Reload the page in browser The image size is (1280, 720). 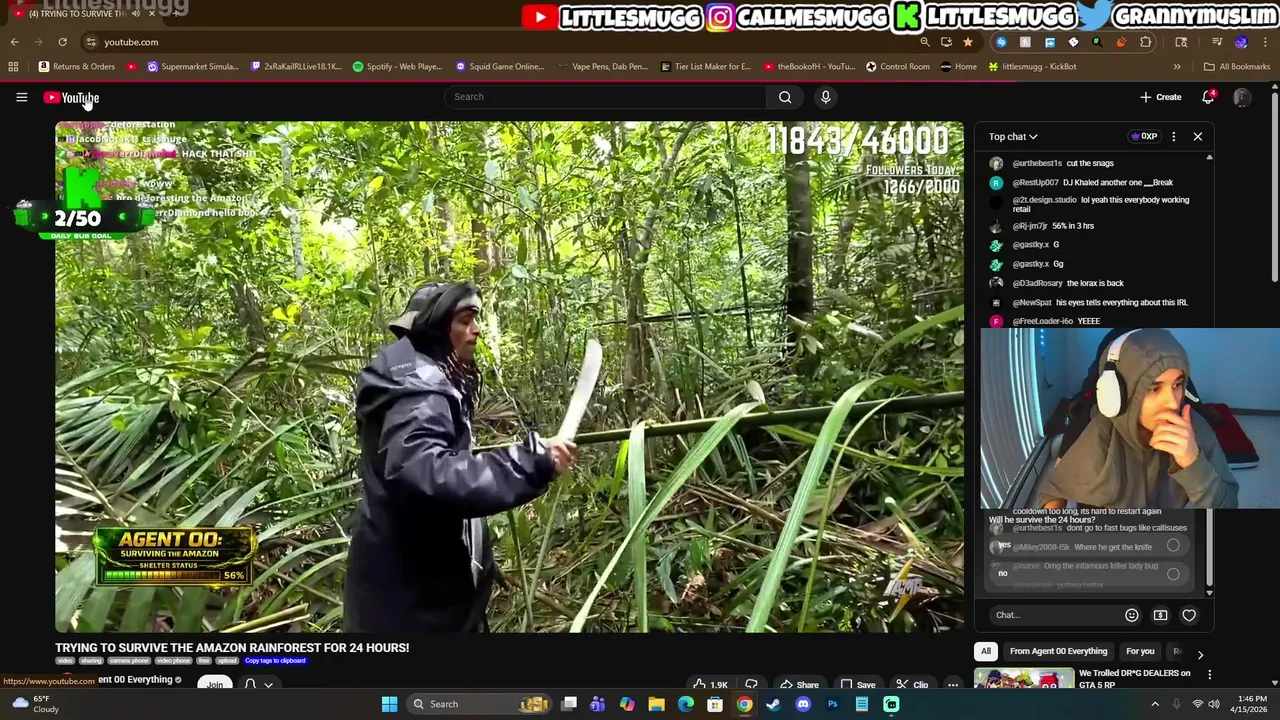(62, 42)
